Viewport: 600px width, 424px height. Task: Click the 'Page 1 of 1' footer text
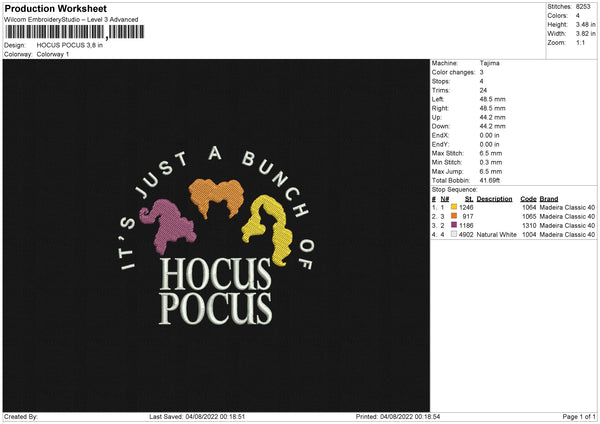pos(579,417)
